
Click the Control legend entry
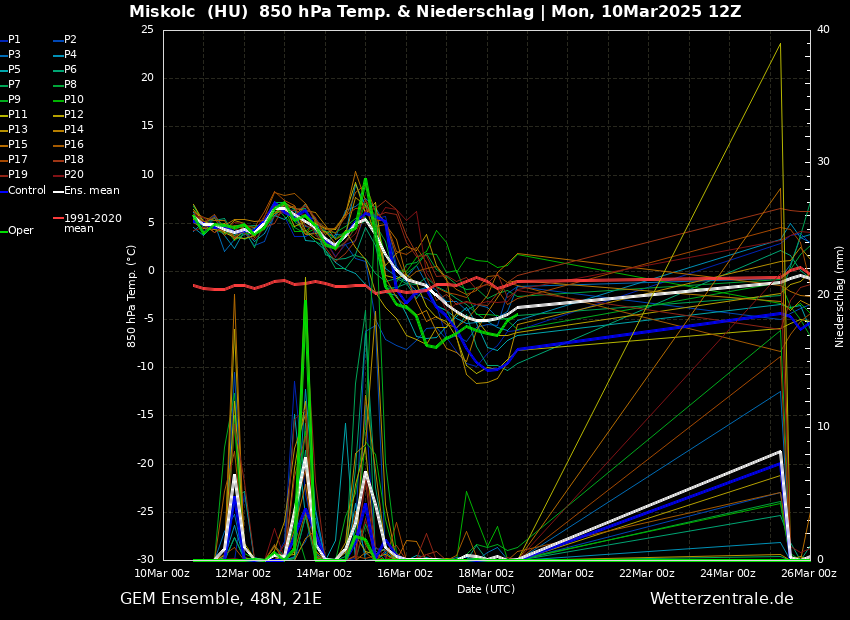(26, 190)
